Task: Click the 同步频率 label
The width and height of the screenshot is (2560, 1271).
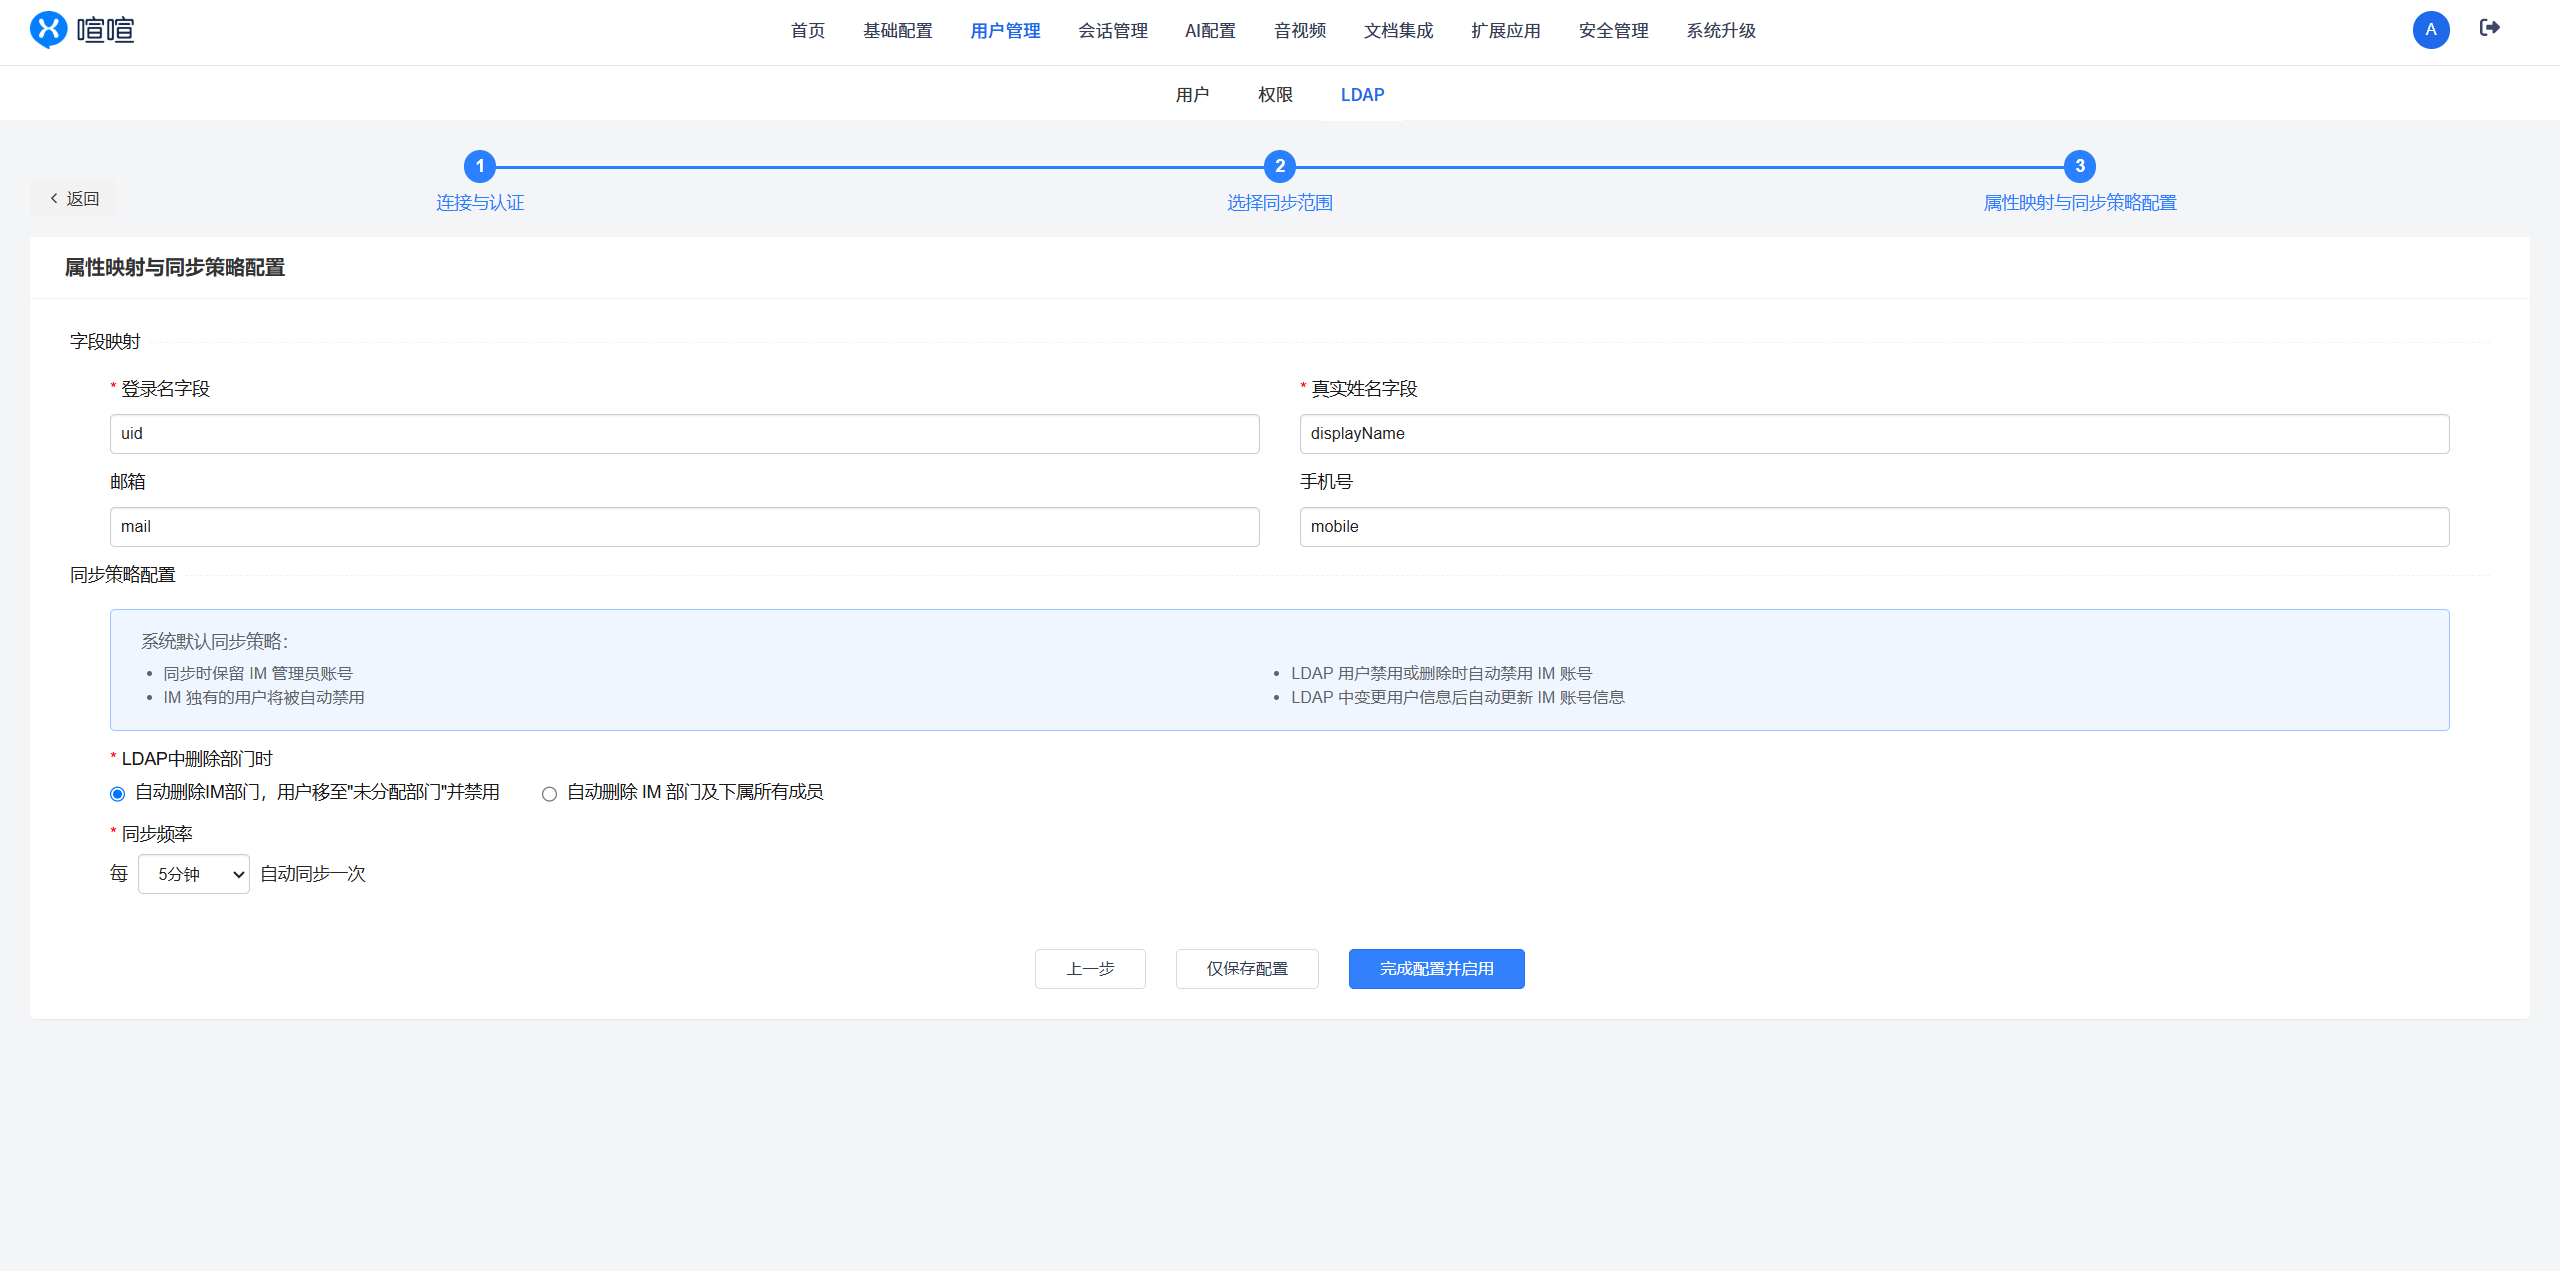Action: pos(157,834)
